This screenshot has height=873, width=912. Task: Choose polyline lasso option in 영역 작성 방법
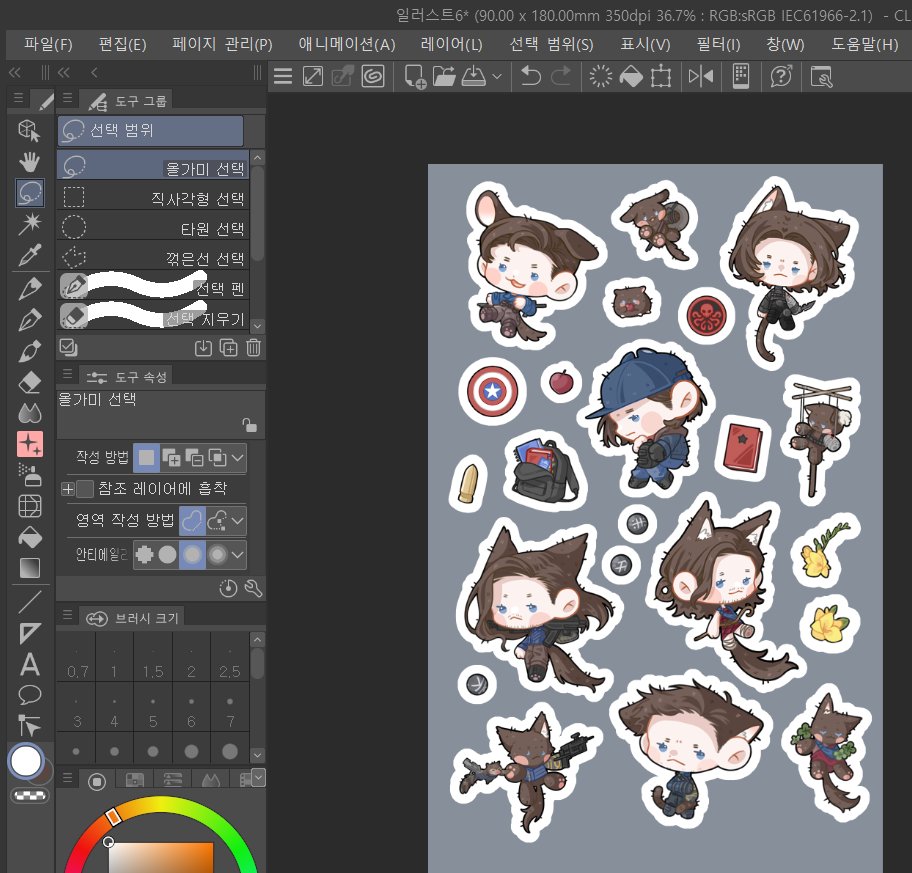pyautogui.click(x=218, y=521)
